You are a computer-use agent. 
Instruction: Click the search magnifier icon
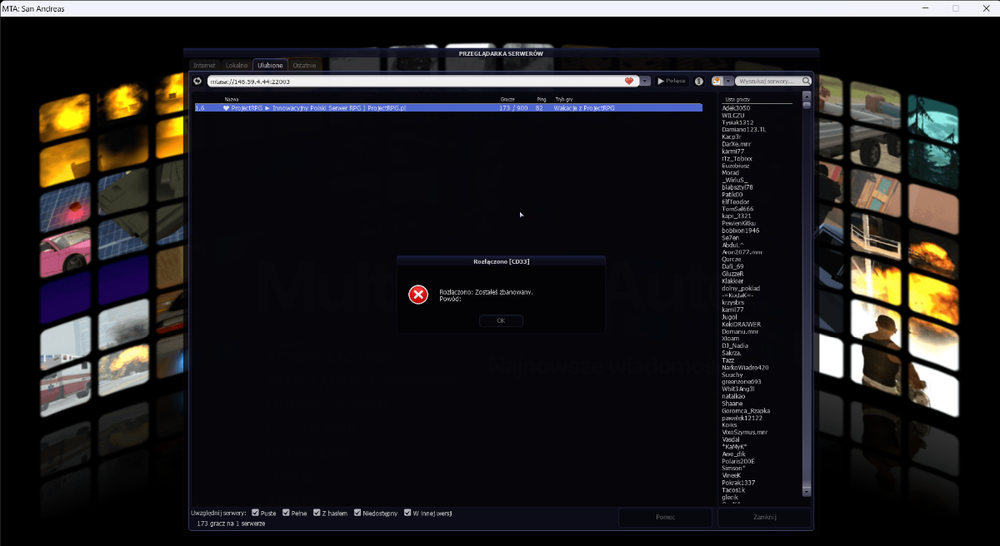[806, 81]
